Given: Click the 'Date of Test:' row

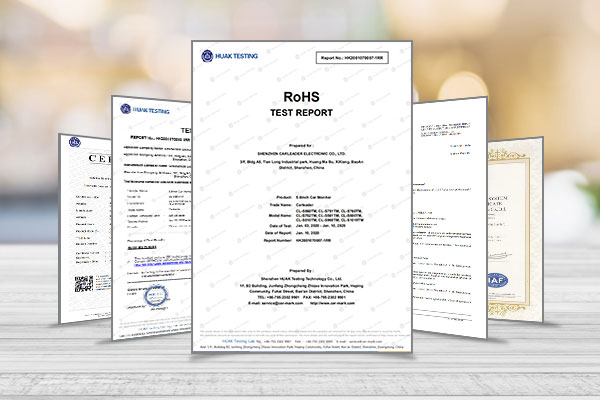Looking at the screenshot, I should pos(307,226).
